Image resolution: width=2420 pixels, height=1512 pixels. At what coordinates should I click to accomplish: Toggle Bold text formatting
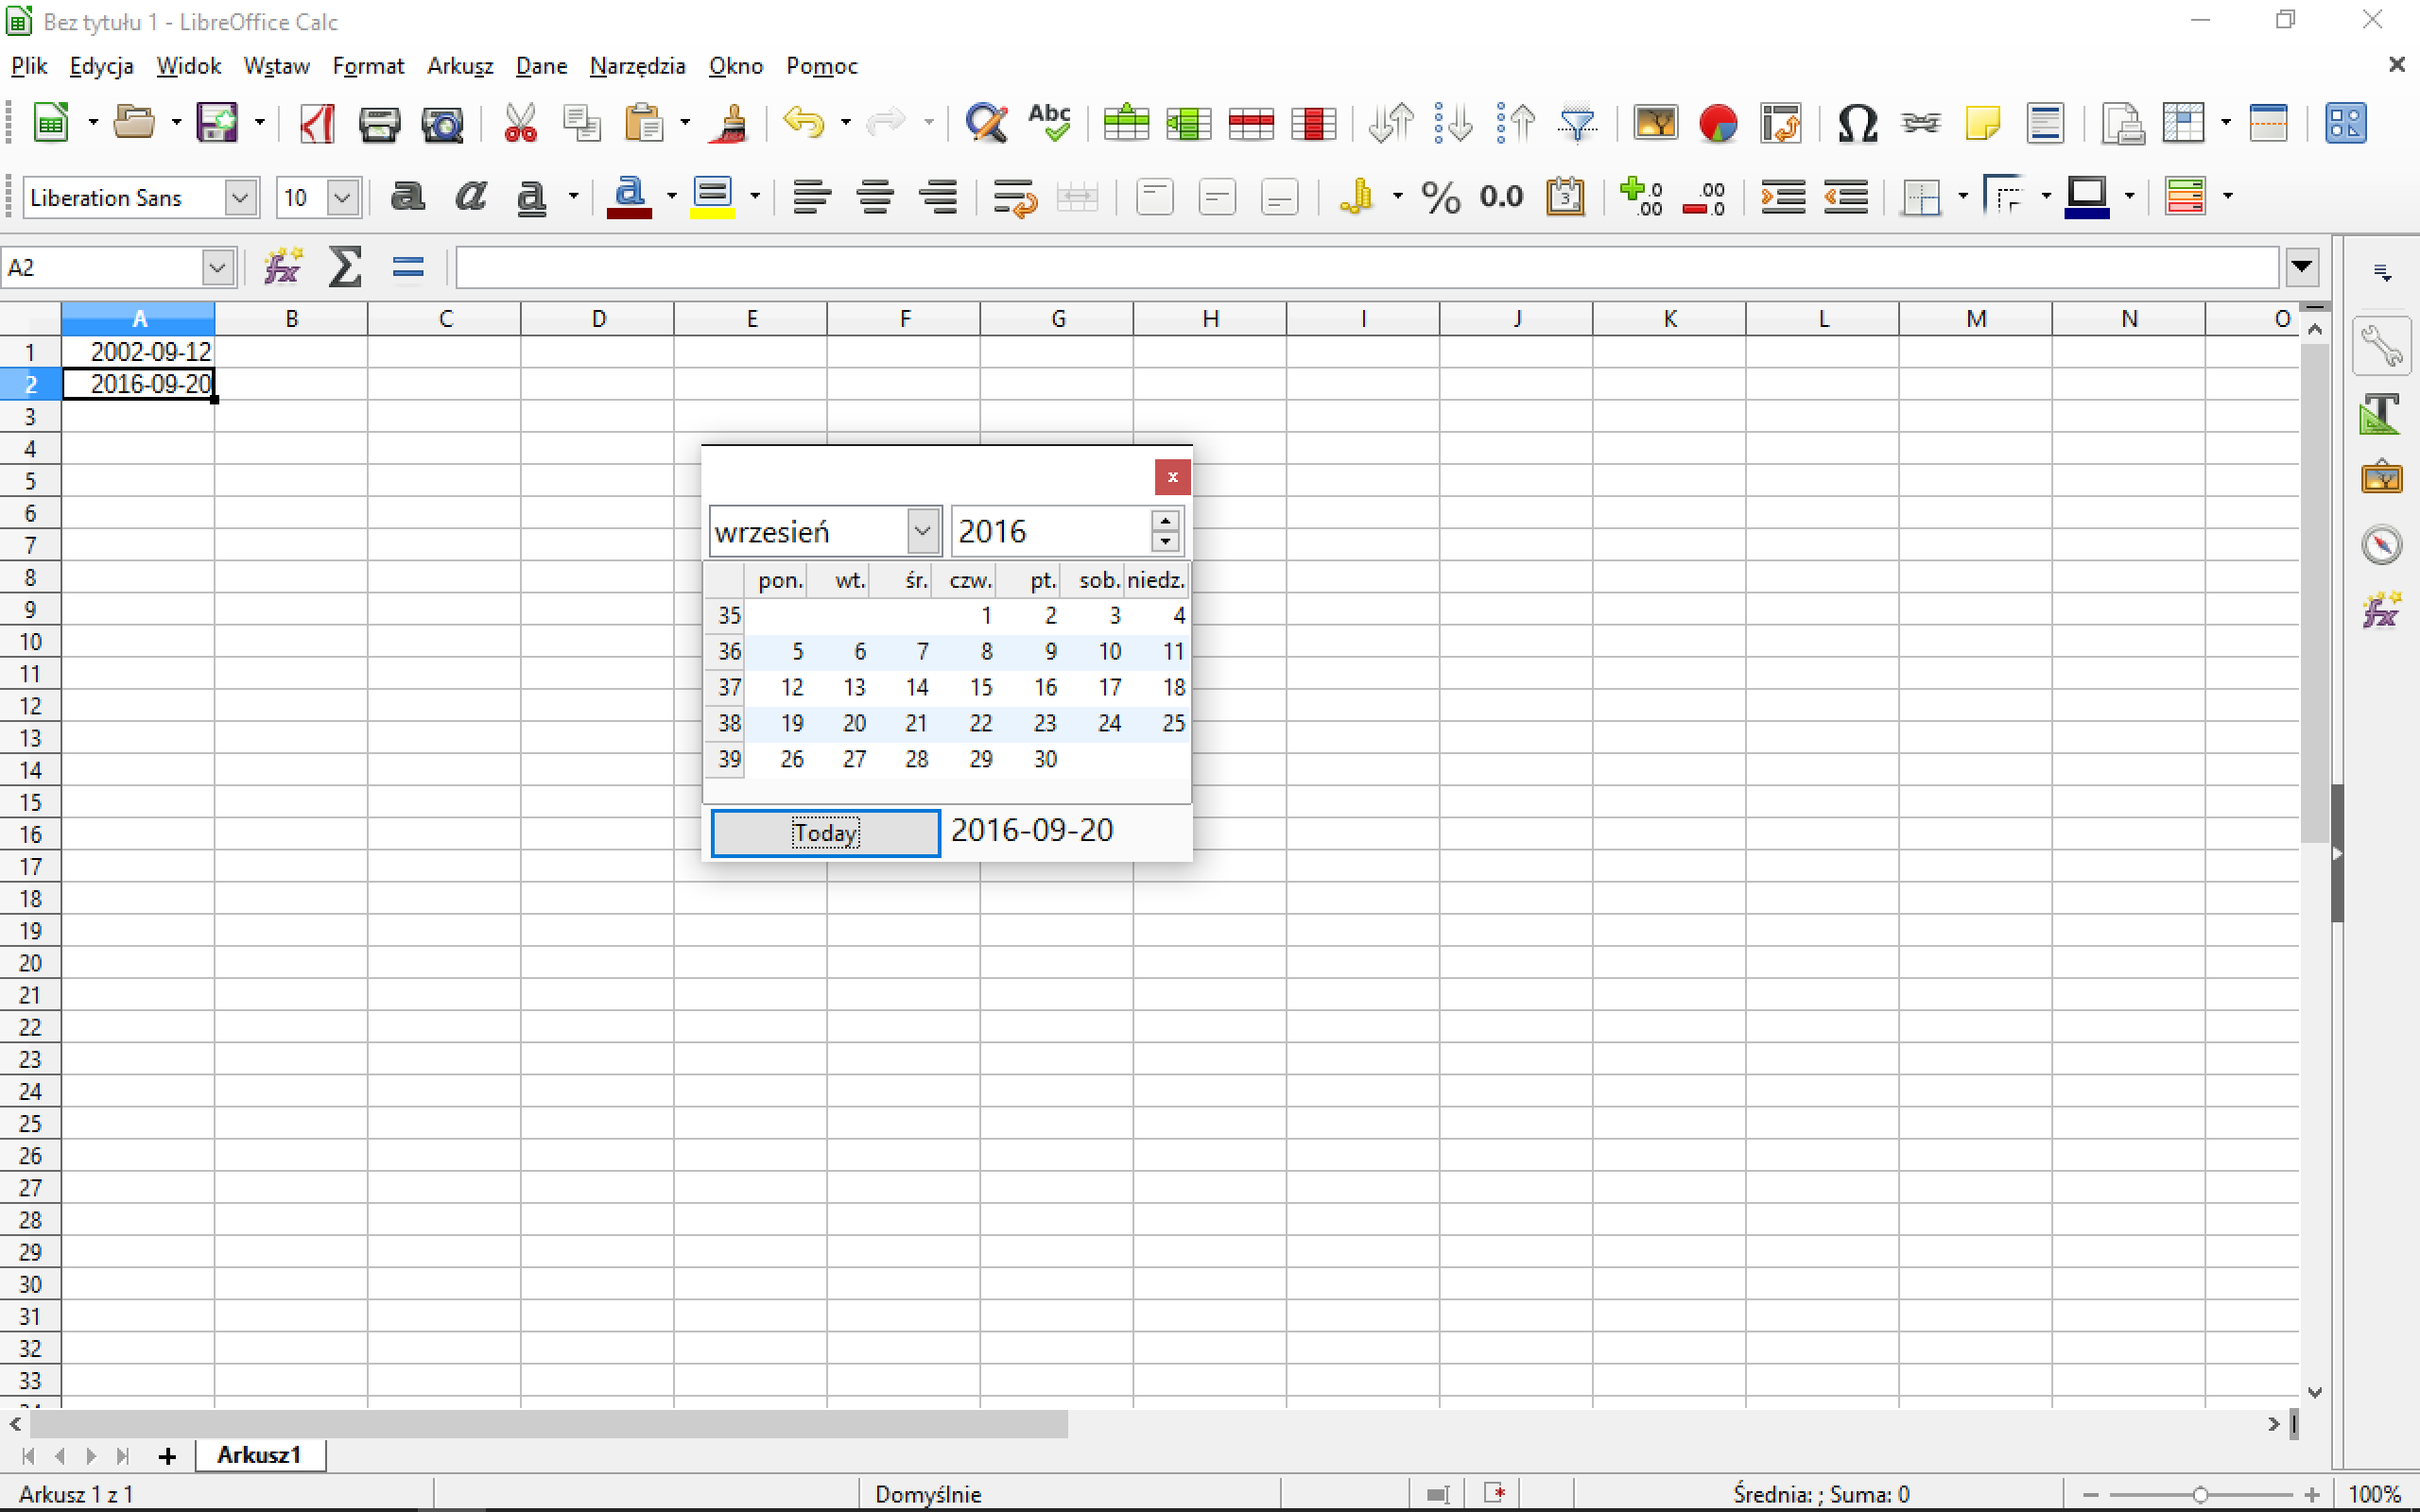coord(407,197)
